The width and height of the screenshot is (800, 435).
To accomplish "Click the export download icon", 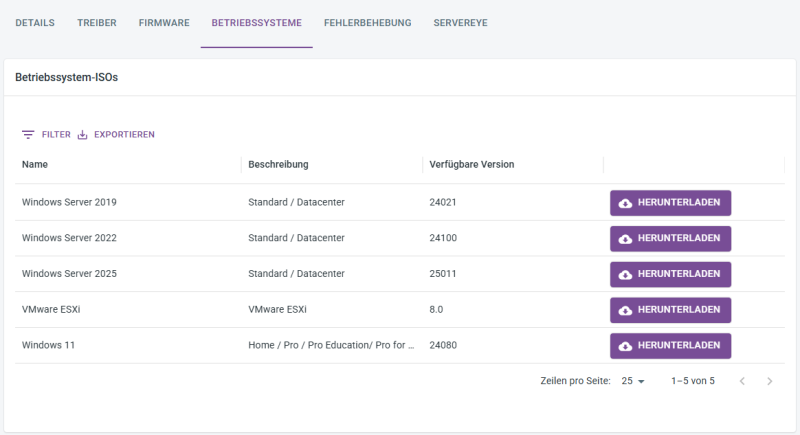I will click(83, 135).
